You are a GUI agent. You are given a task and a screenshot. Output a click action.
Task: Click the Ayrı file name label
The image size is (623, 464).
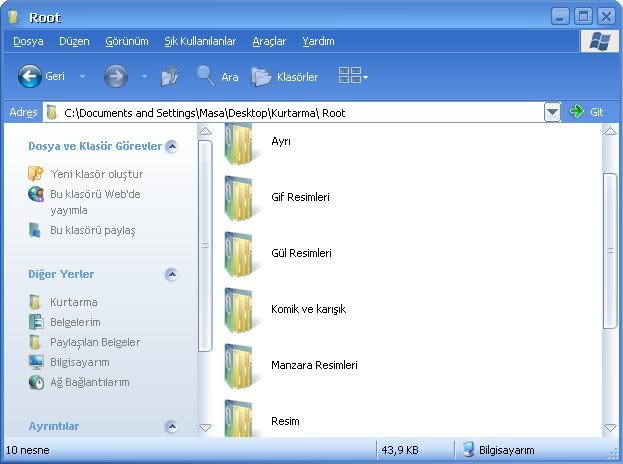[281, 141]
